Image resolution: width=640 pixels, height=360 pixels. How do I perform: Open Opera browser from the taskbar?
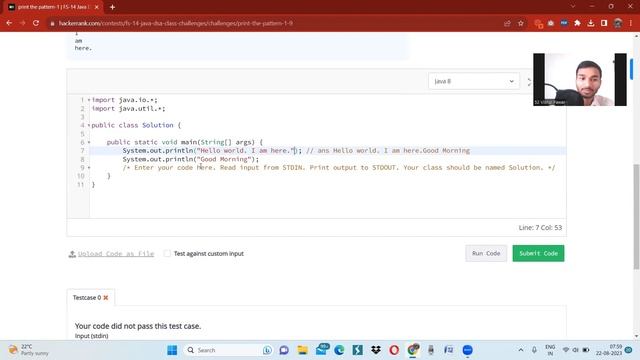(x=394, y=350)
